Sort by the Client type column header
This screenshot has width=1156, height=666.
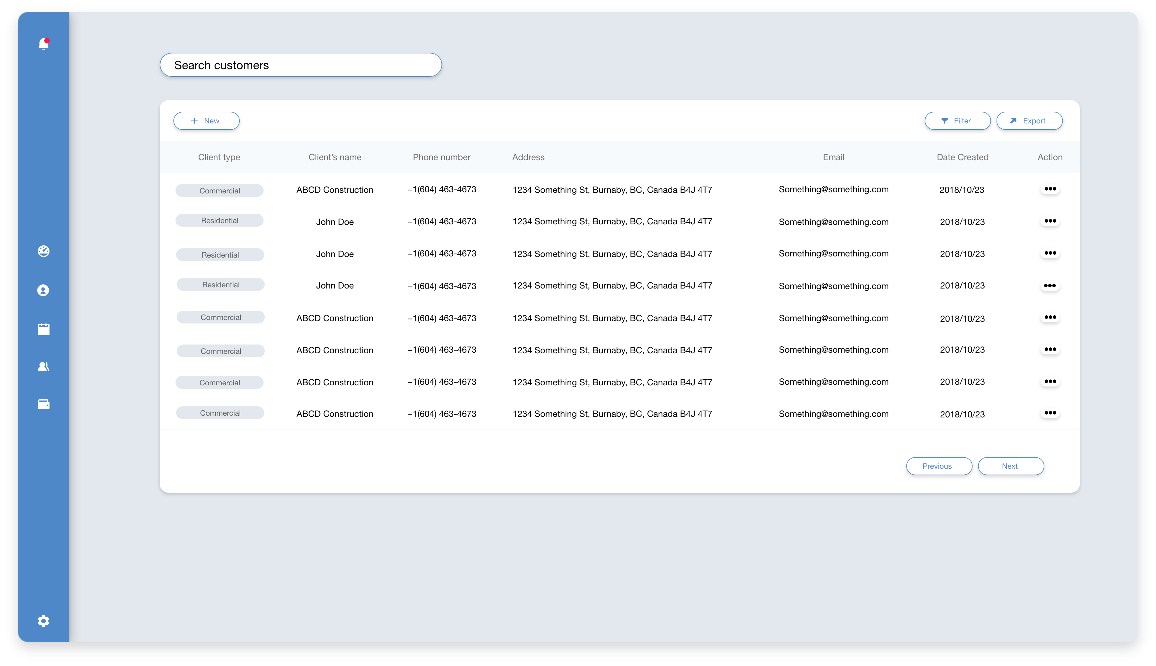pyautogui.click(x=219, y=157)
